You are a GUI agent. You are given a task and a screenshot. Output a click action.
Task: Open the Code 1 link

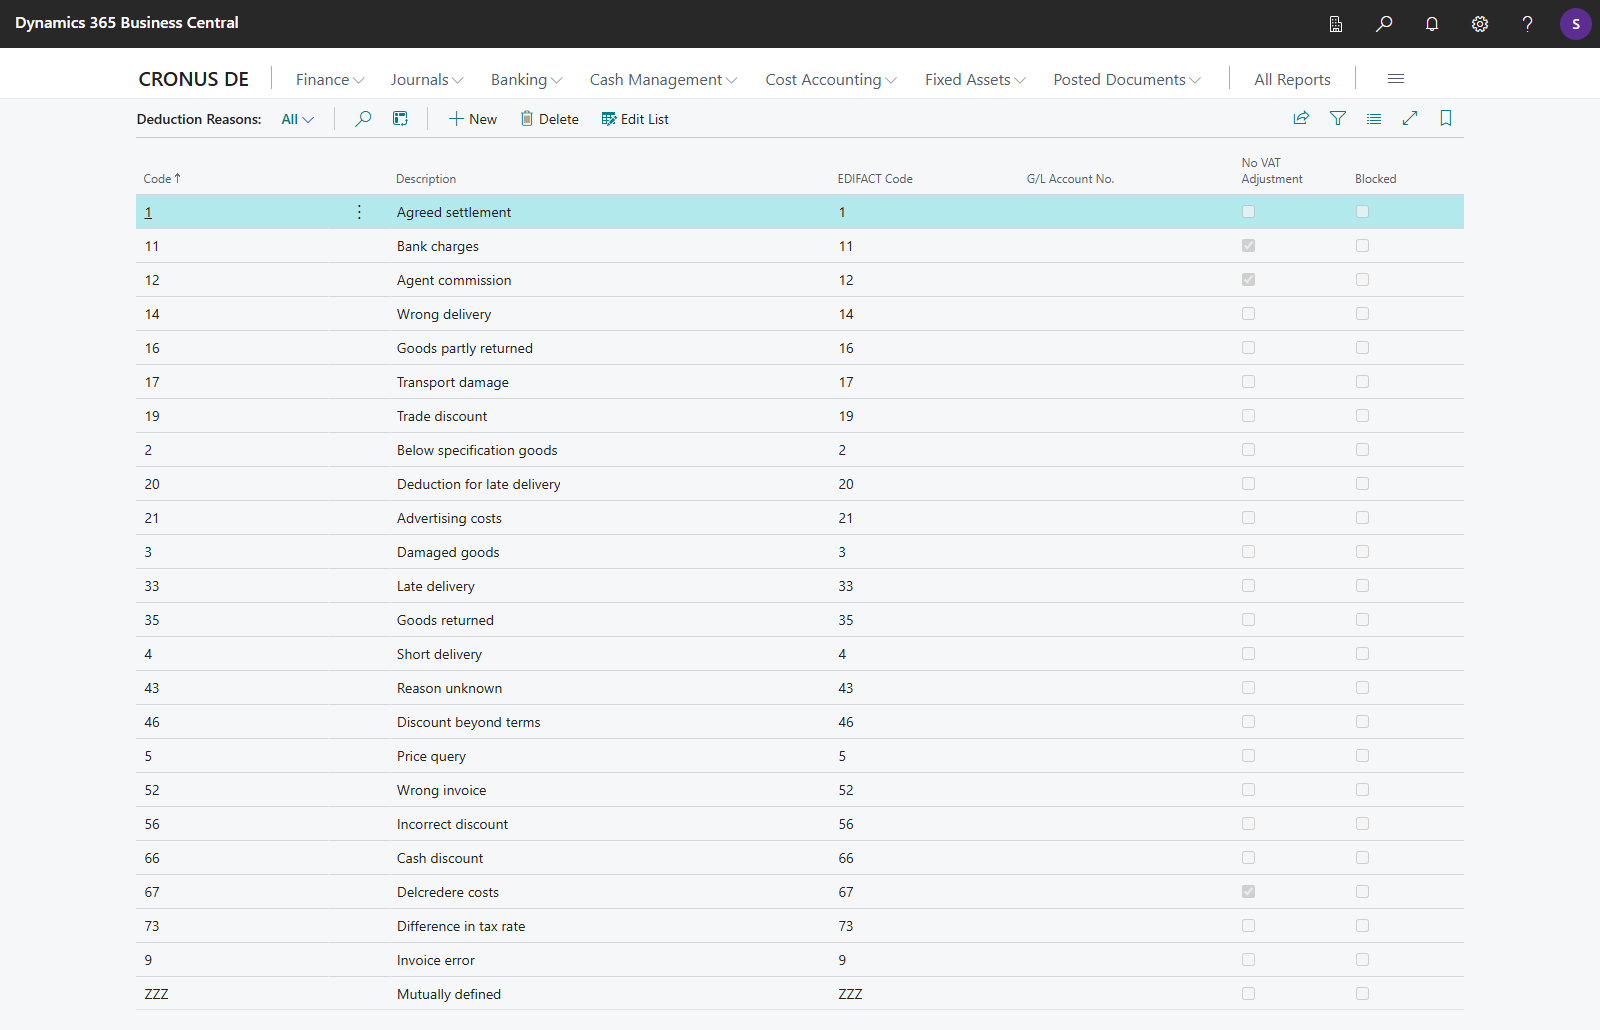click(148, 212)
